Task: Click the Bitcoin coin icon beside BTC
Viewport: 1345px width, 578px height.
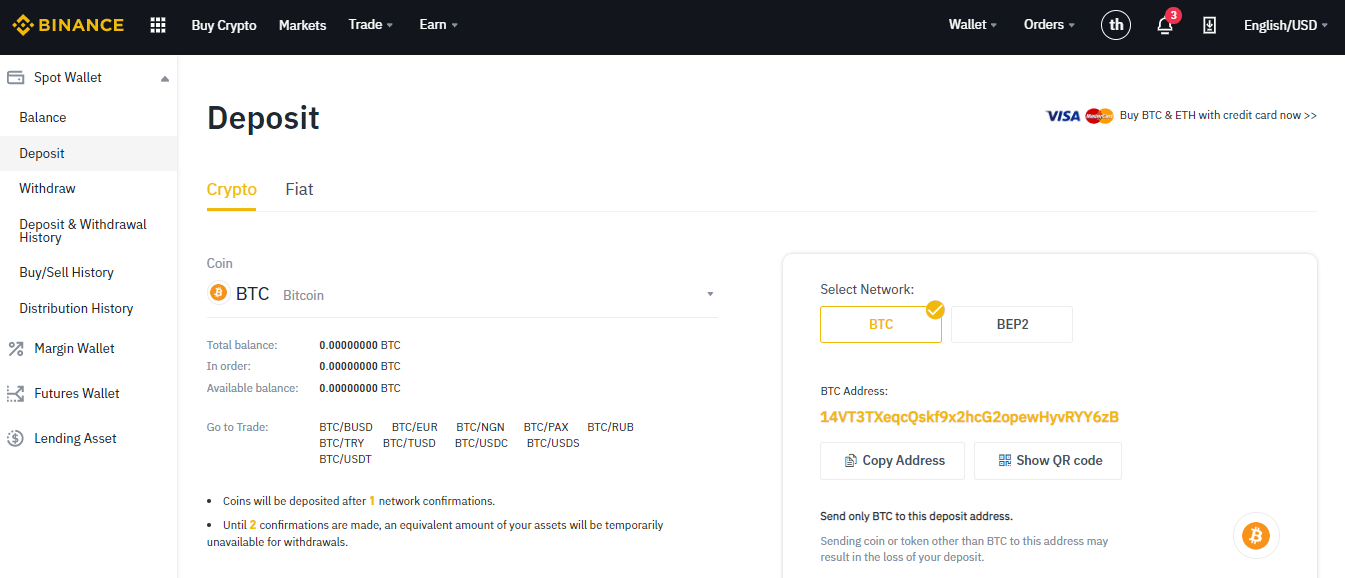Action: pyautogui.click(x=218, y=294)
